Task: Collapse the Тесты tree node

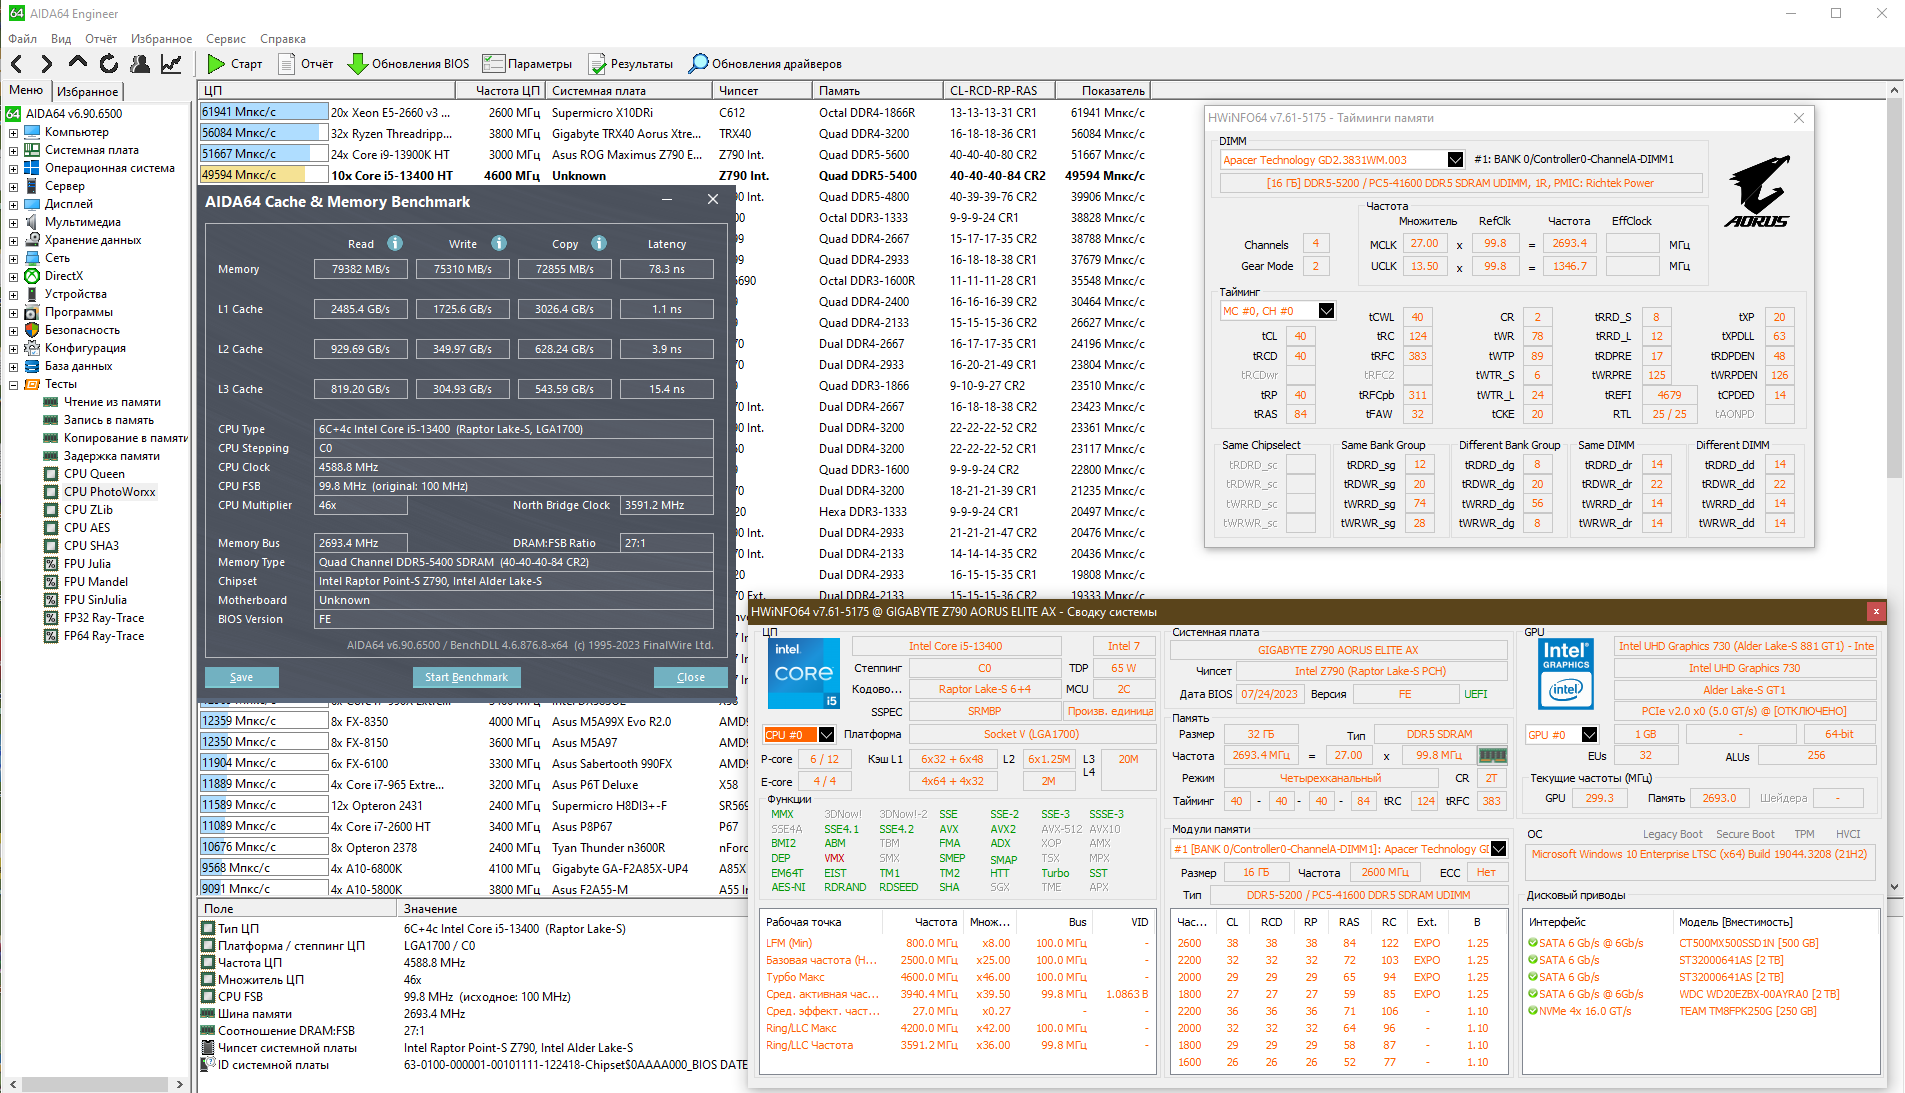Action: pyautogui.click(x=13, y=385)
